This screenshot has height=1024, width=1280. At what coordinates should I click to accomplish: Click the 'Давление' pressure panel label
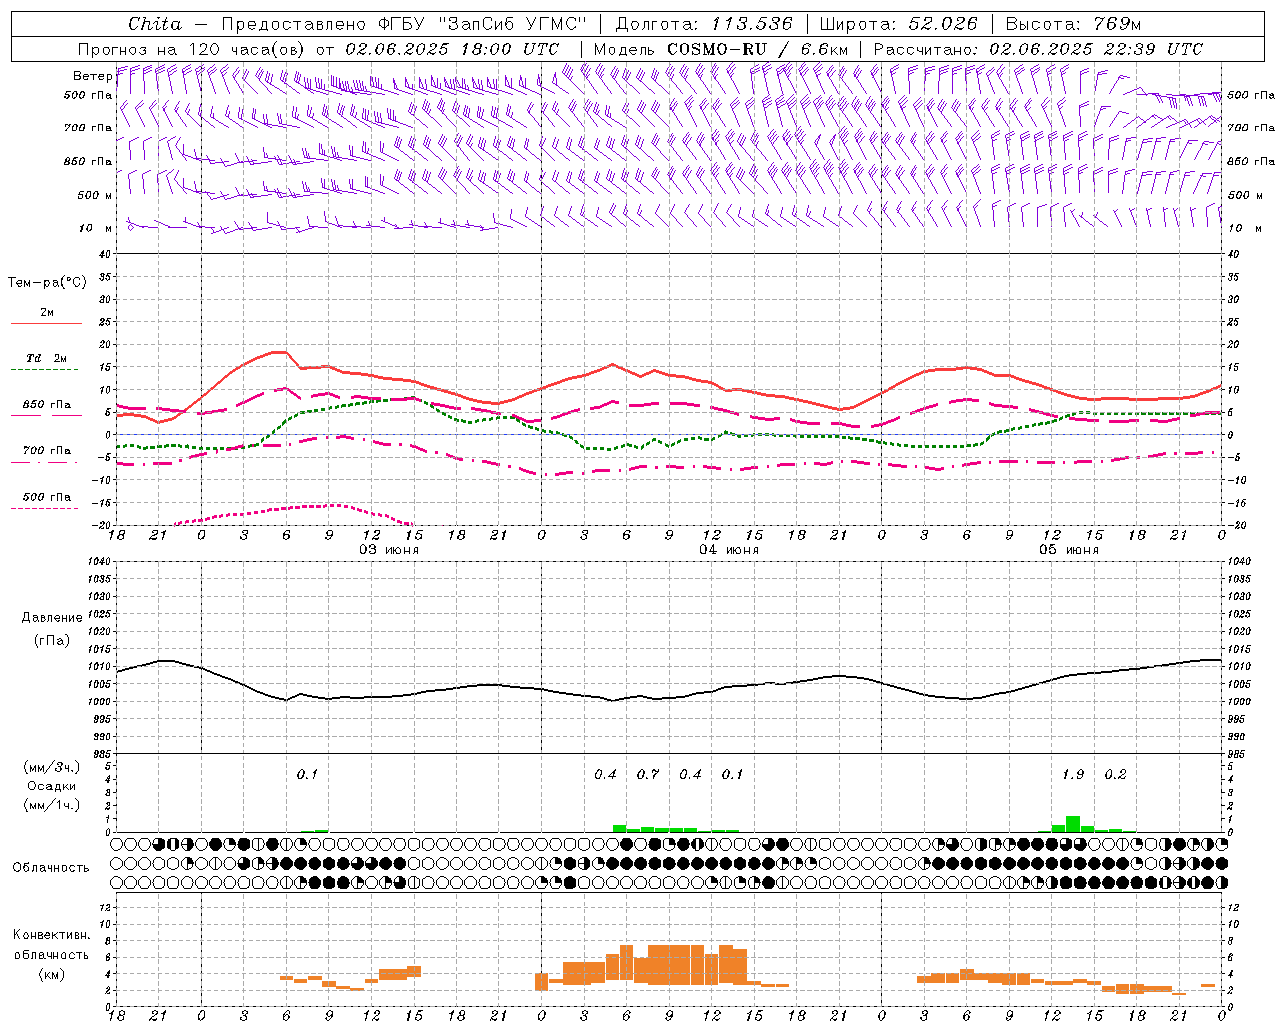tap(52, 618)
